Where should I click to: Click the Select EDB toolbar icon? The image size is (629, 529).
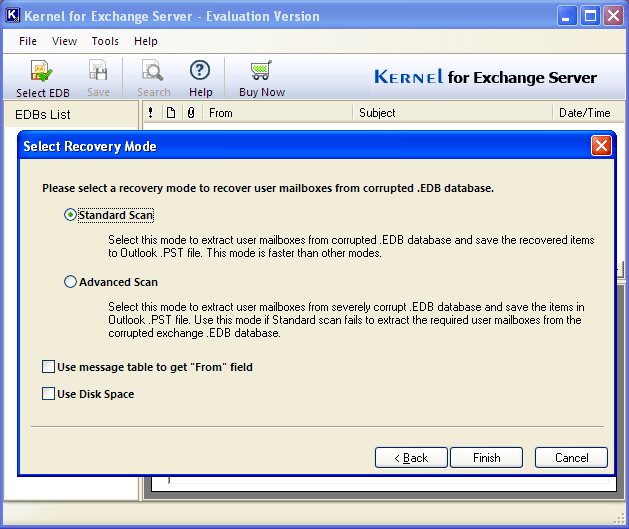pyautogui.click(x=42, y=71)
